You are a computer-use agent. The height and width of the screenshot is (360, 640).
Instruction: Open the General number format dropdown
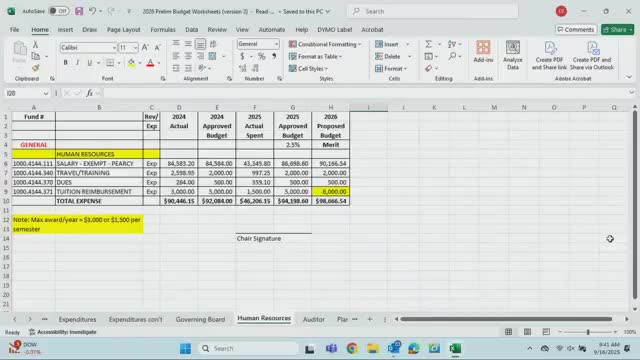point(276,44)
